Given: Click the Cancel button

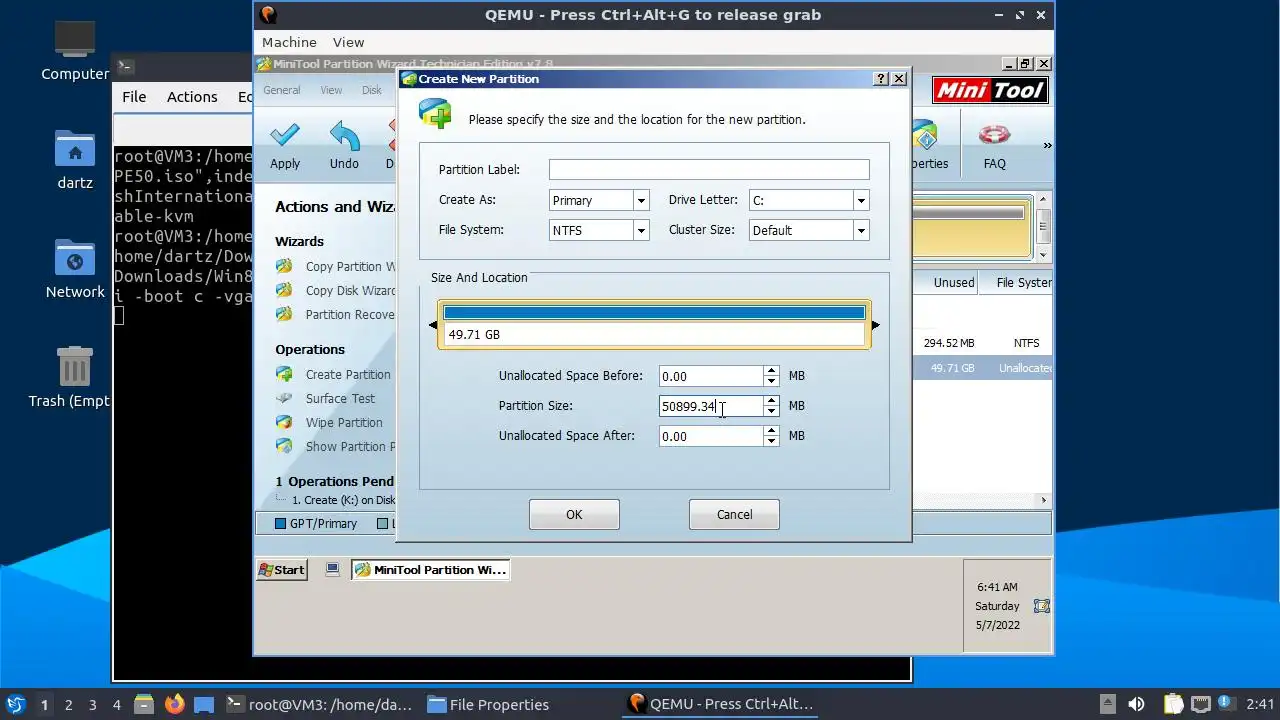Looking at the screenshot, I should click(734, 514).
